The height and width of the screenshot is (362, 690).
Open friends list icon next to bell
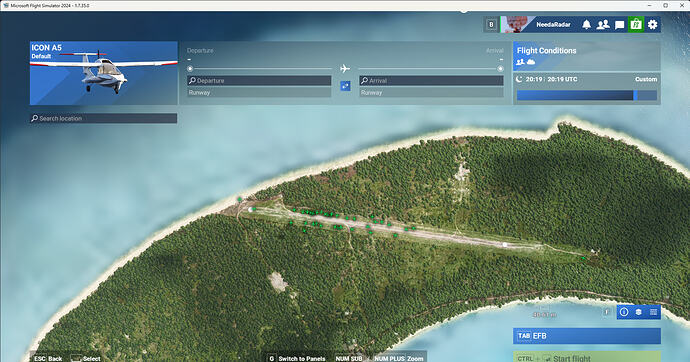[603, 25]
